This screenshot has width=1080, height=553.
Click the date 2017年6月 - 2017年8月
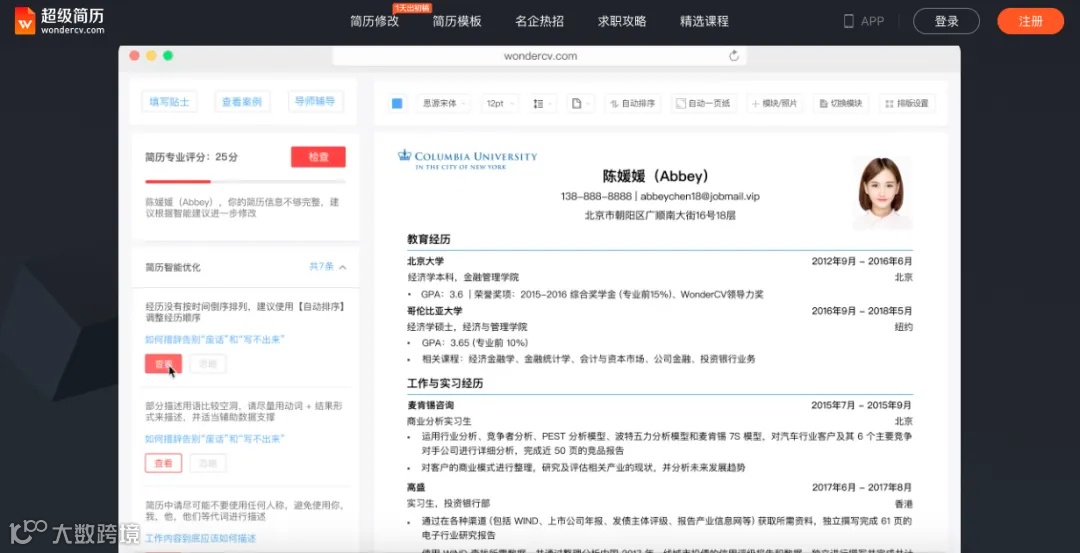point(862,487)
